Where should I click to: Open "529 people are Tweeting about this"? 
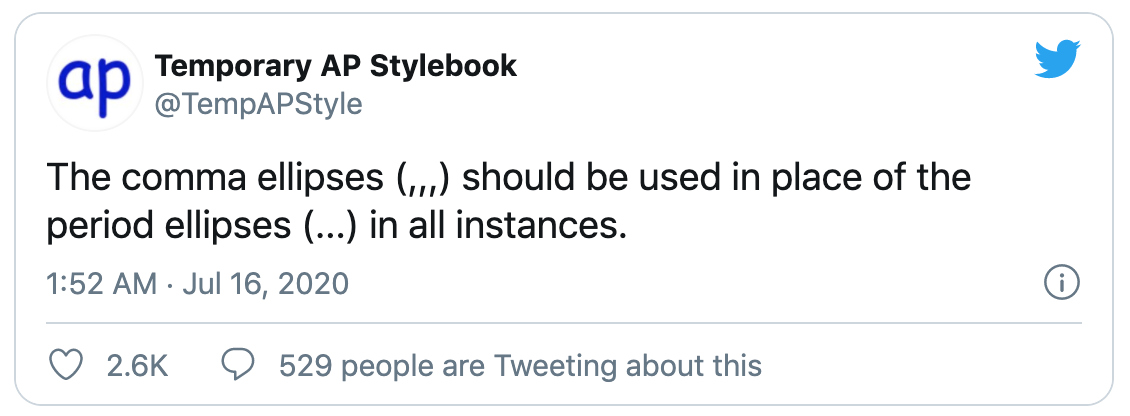tap(520, 365)
